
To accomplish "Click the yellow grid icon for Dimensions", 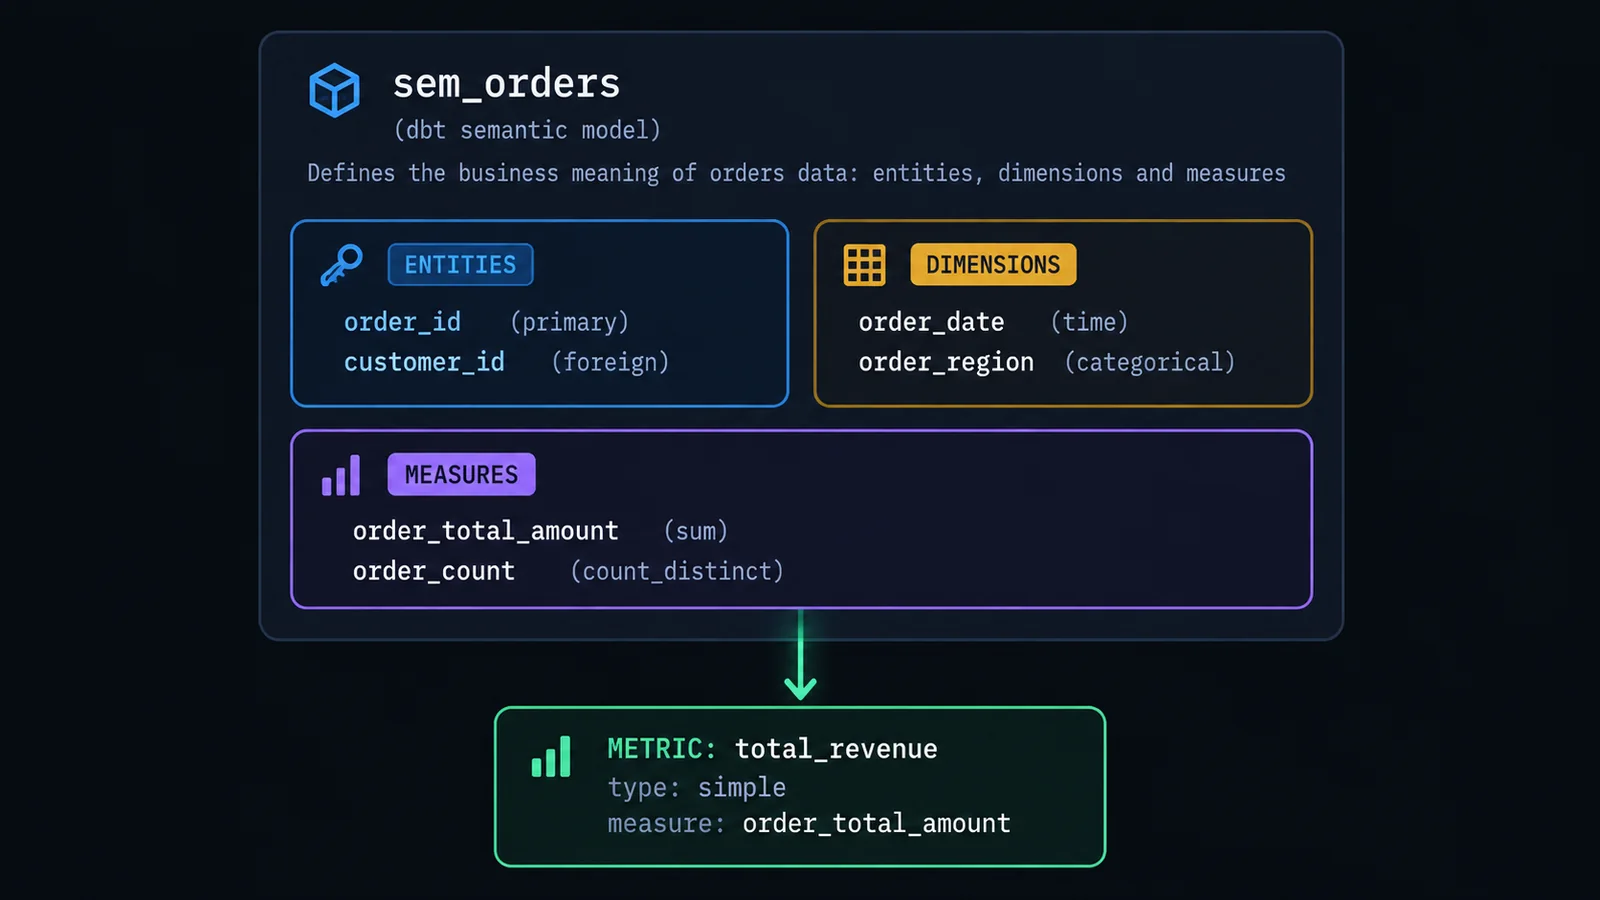I will 864,265.
